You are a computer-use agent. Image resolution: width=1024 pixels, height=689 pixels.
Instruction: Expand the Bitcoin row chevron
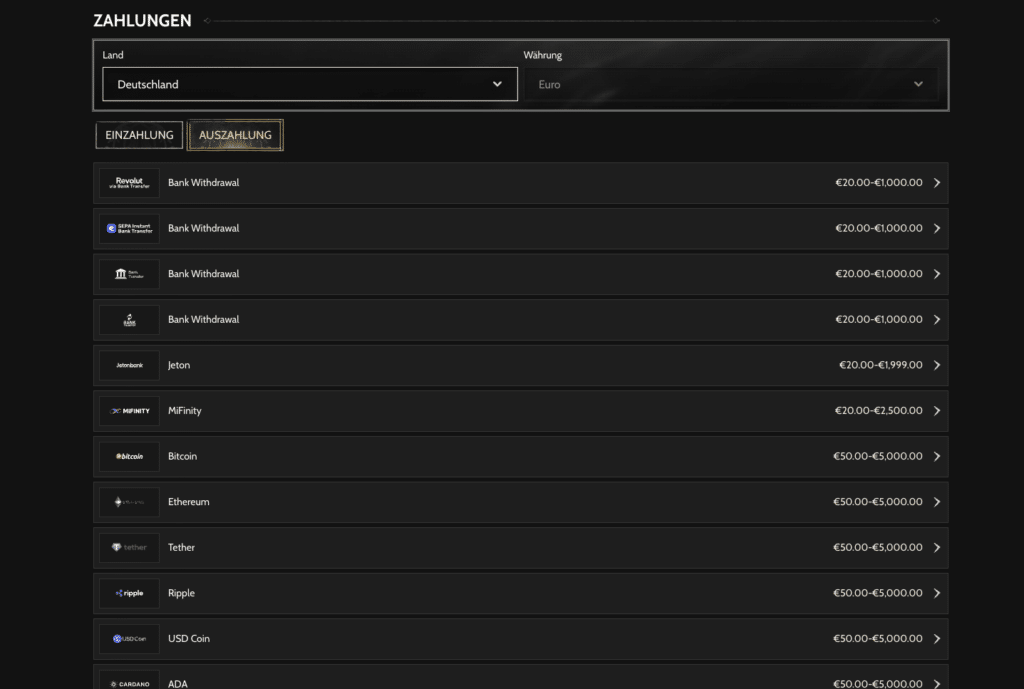pyautogui.click(x=936, y=457)
